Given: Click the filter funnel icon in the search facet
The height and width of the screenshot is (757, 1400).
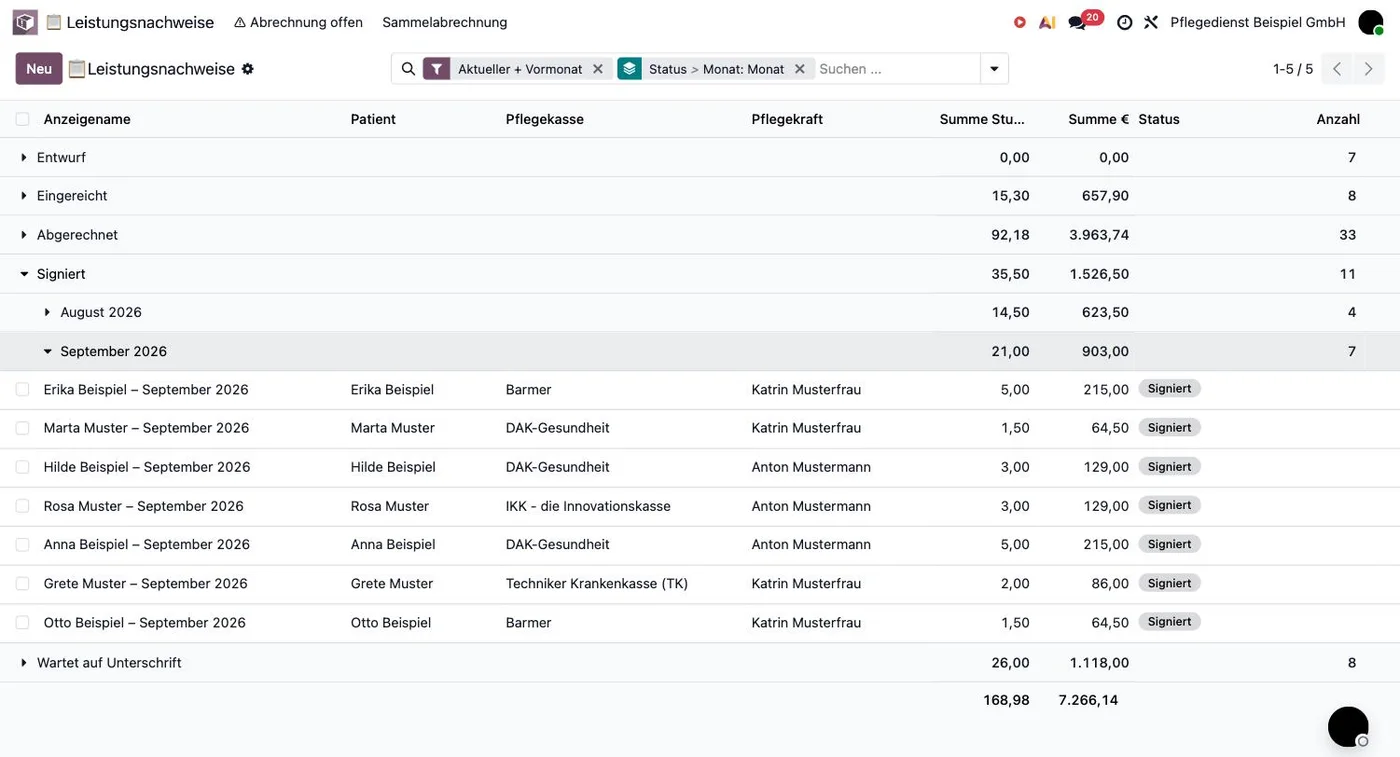Looking at the screenshot, I should tap(436, 69).
